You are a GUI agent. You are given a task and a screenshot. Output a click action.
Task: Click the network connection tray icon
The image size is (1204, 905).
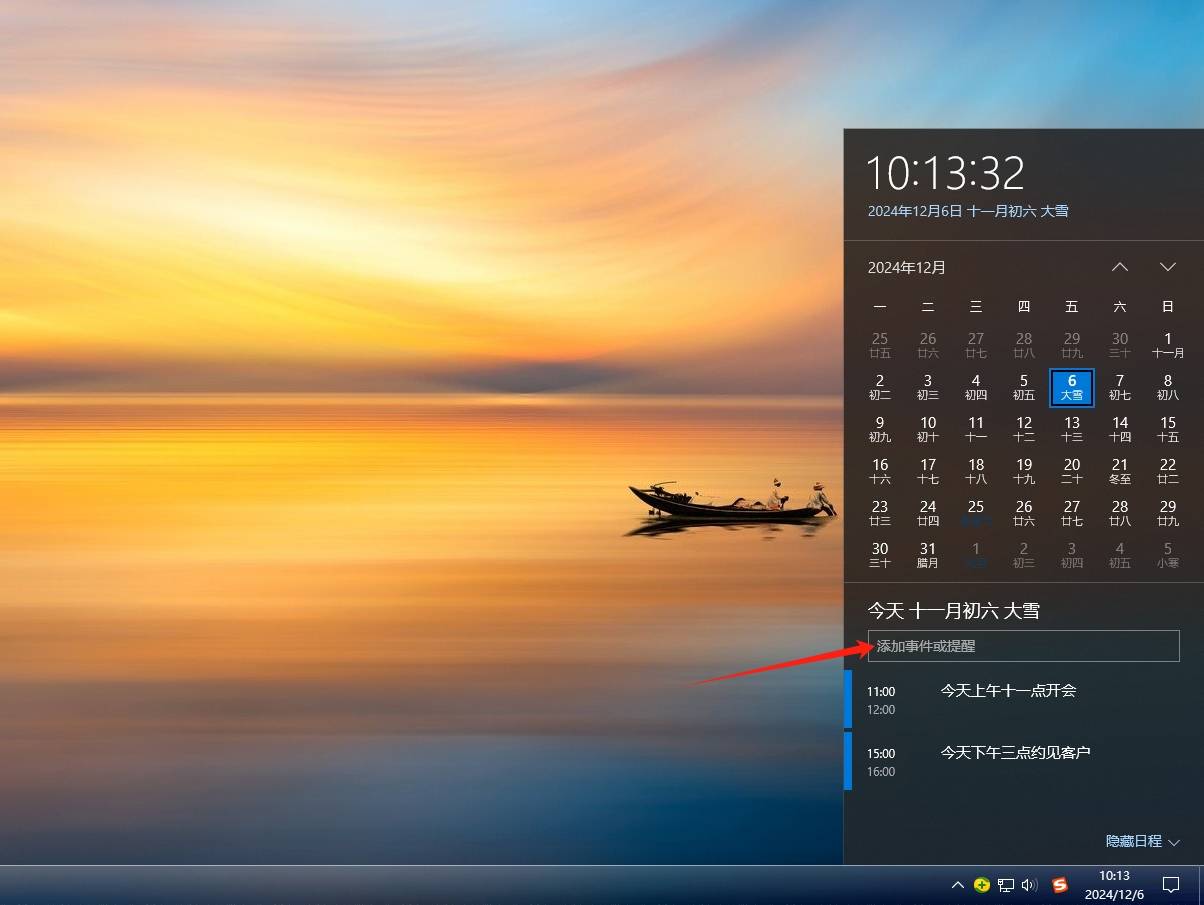click(x=1006, y=885)
